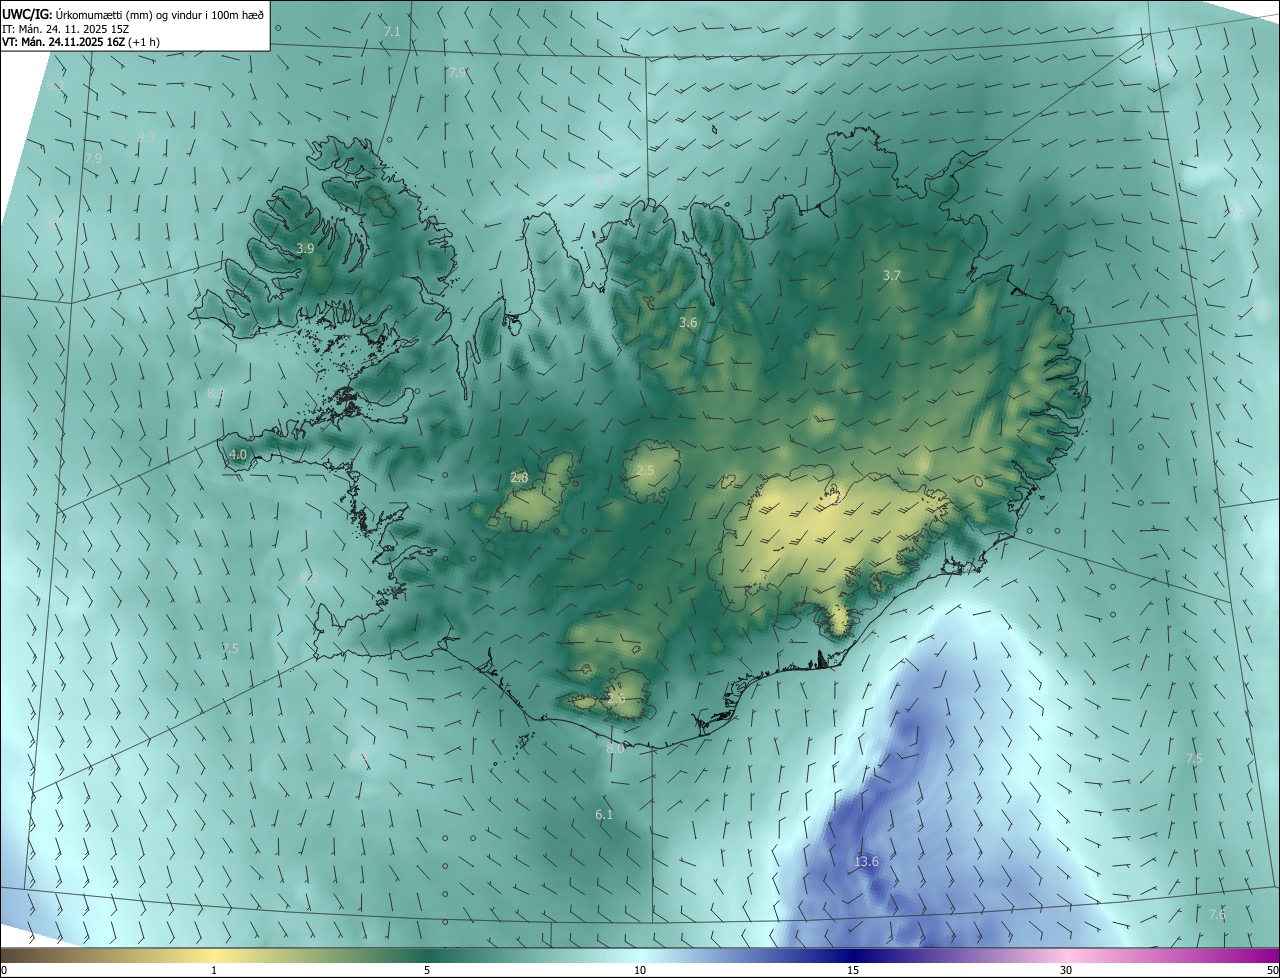Click the 4.0 value on the western peninsula
Image resolution: width=1280 pixels, height=978 pixels.
238,454
